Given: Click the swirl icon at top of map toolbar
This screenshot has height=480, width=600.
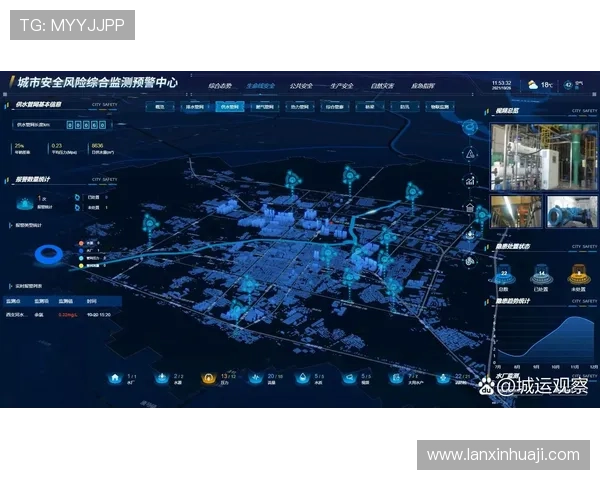Looking at the screenshot, I should tap(470, 126).
